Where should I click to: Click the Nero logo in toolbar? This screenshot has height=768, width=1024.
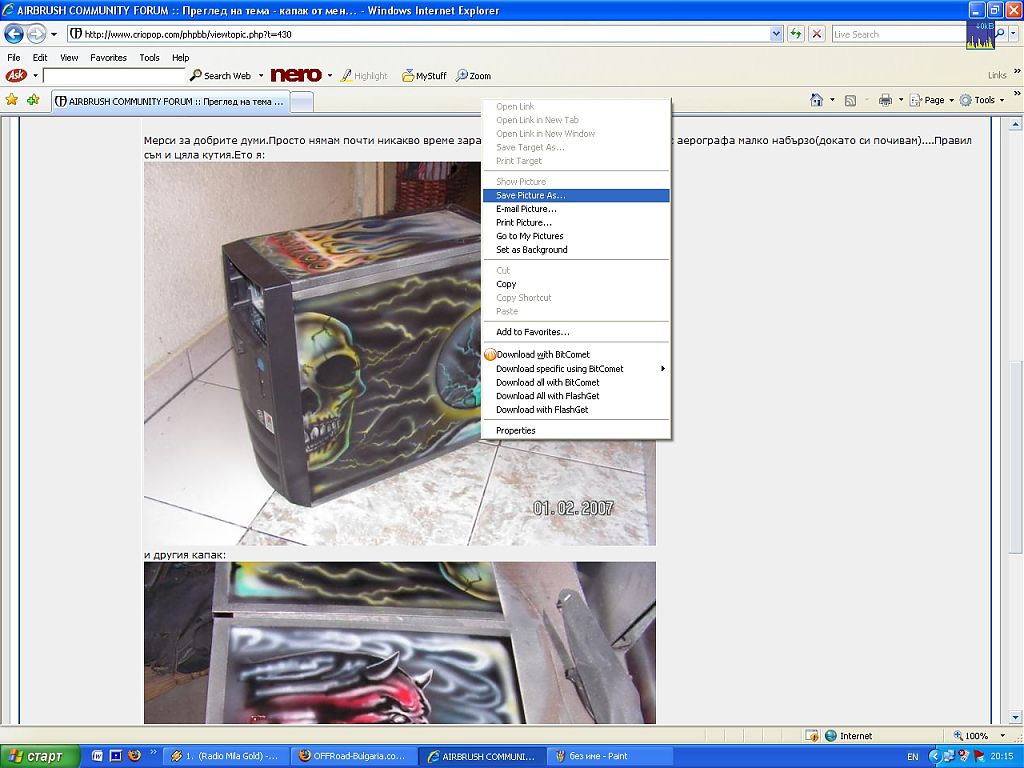pyautogui.click(x=296, y=75)
